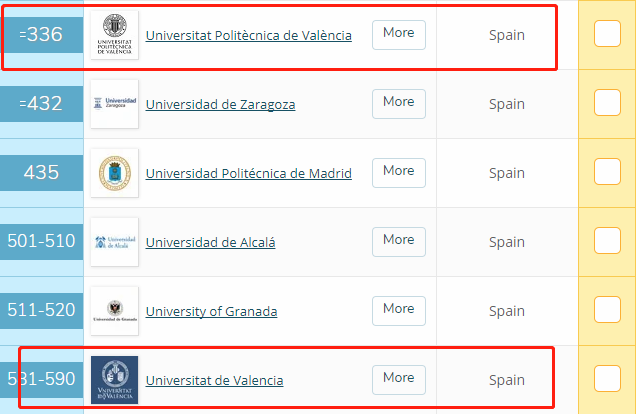Expand More for Universidad de Zaragoza

(x=399, y=104)
